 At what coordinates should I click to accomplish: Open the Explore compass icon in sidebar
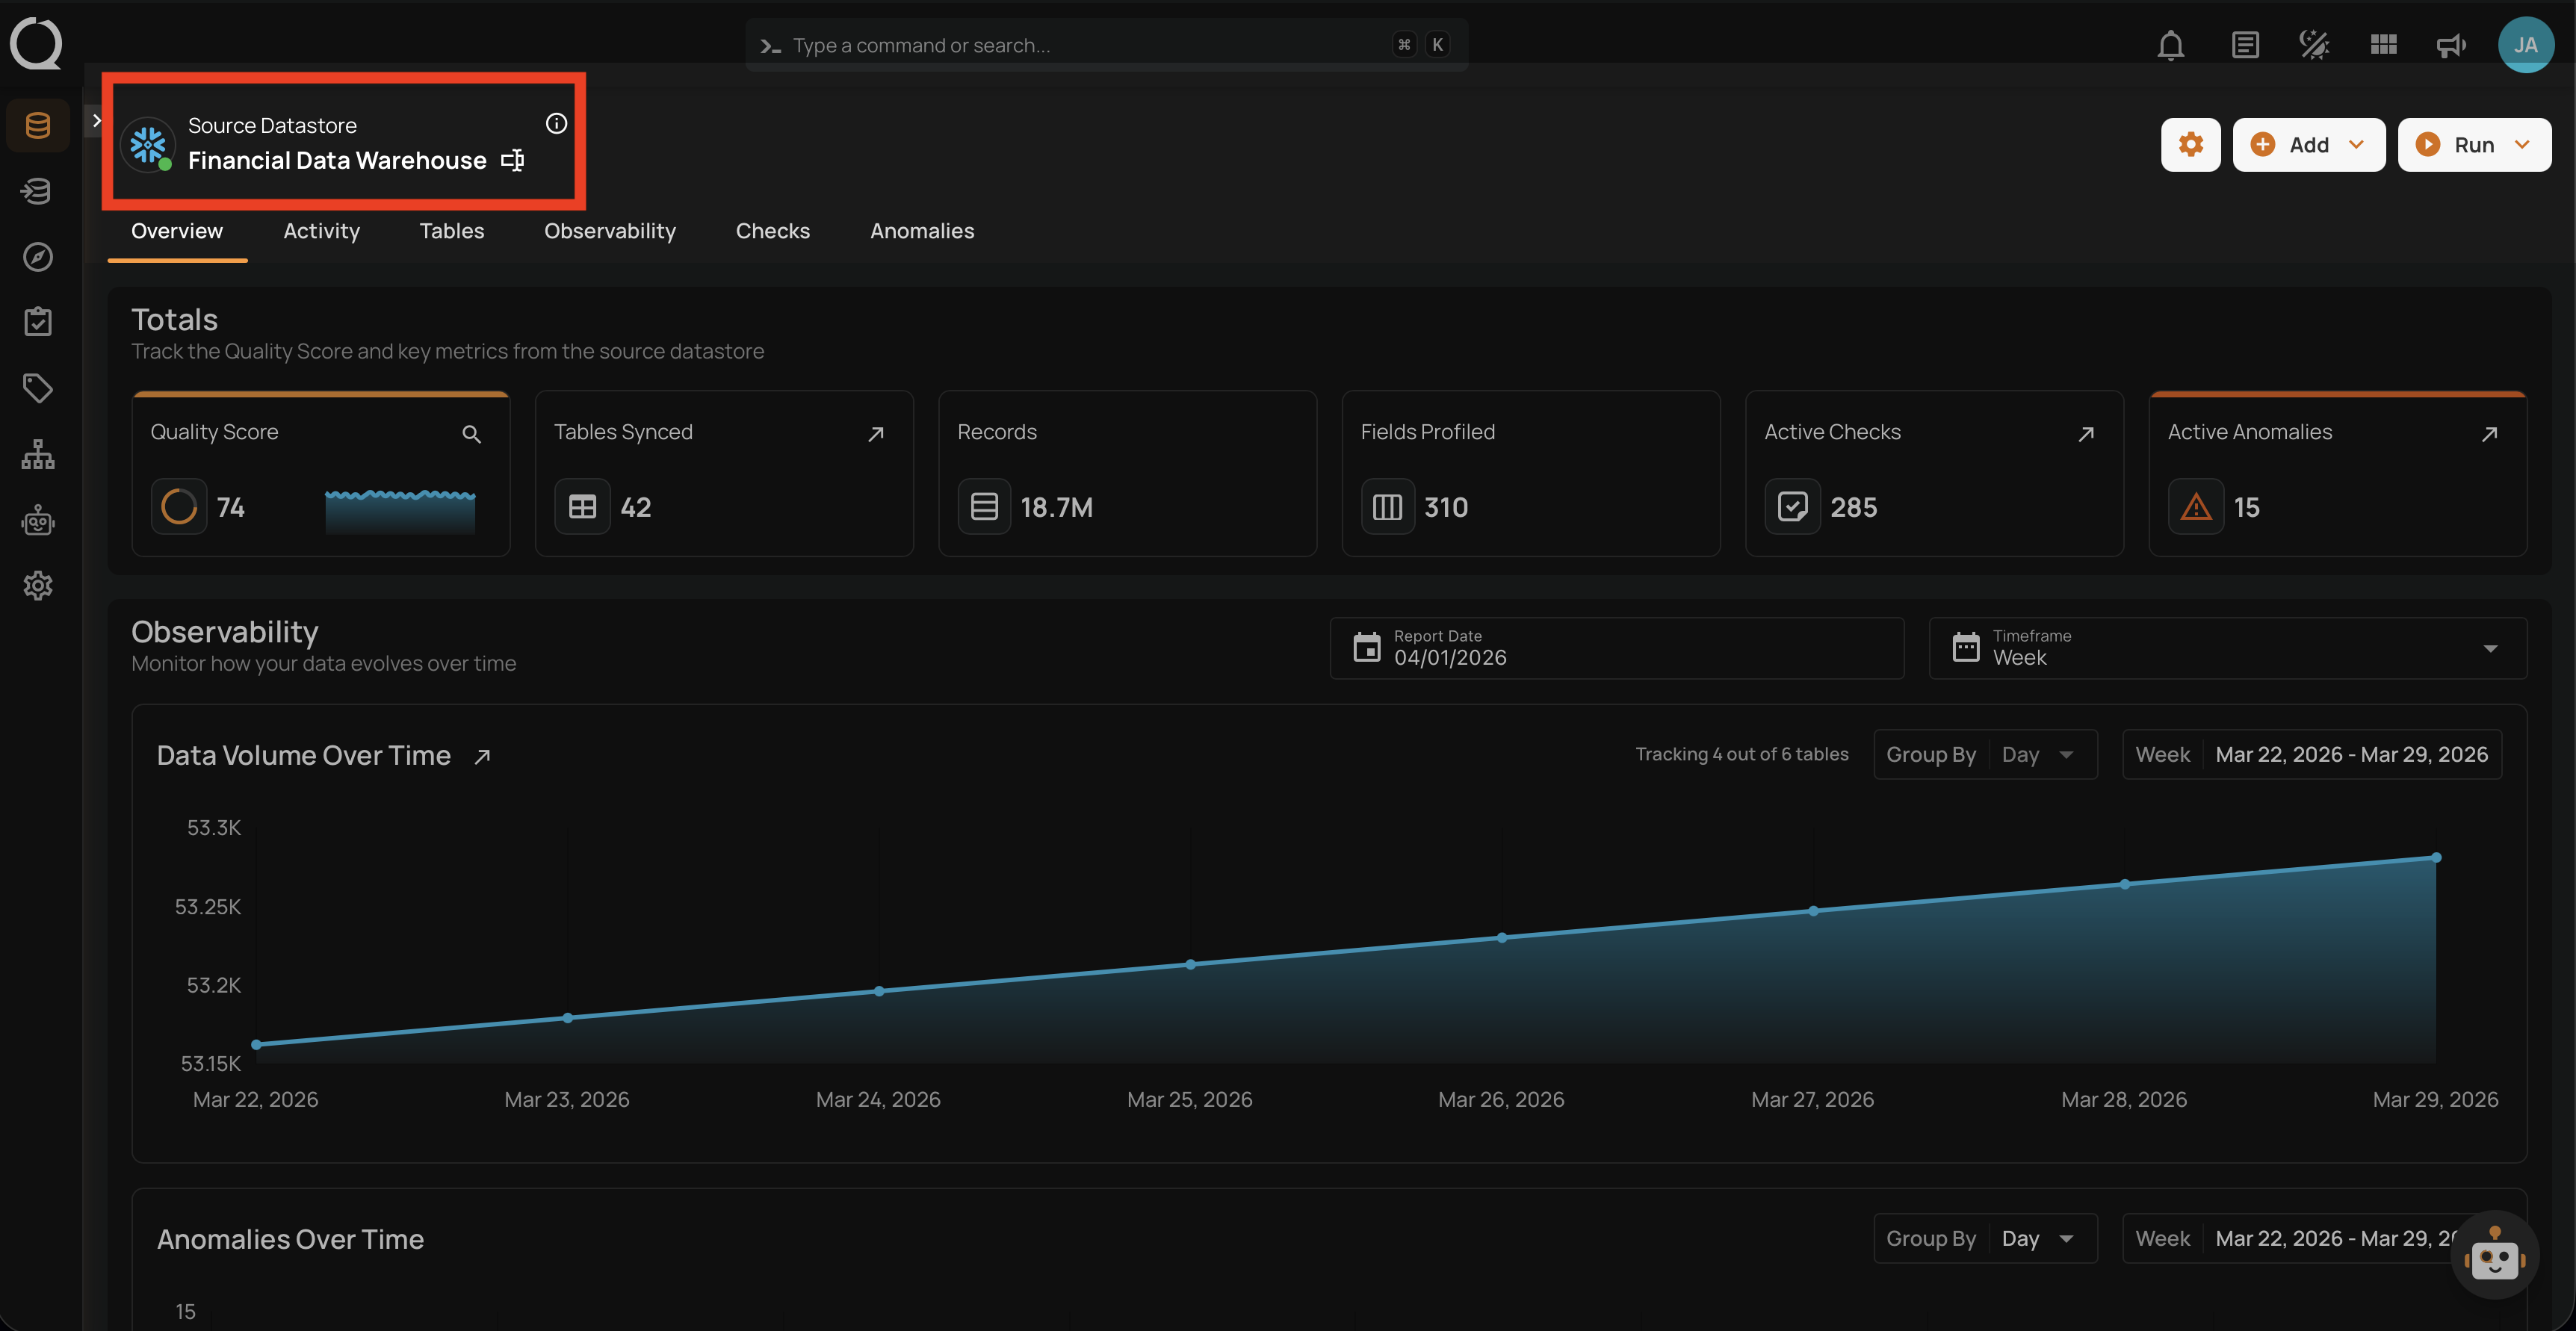pos(38,257)
